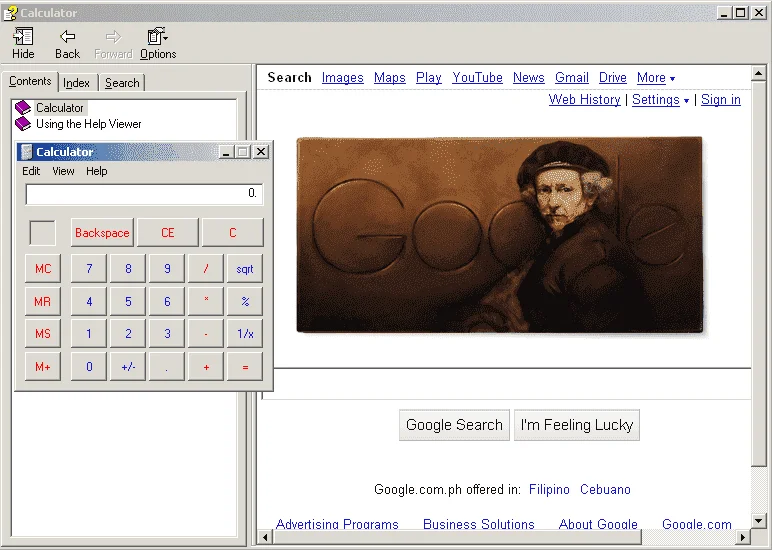
Task: Click the Calculator window title icon
Action: [x=27, y=152]
